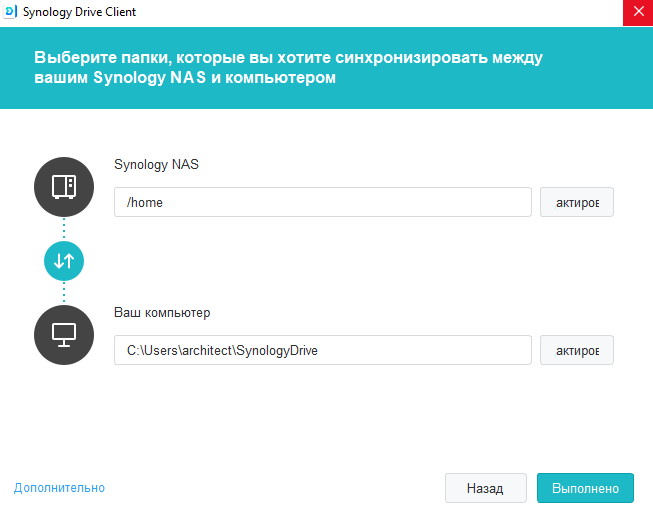
Task: Click the dotted line above the computer icon
Action: tap(64, 292)
